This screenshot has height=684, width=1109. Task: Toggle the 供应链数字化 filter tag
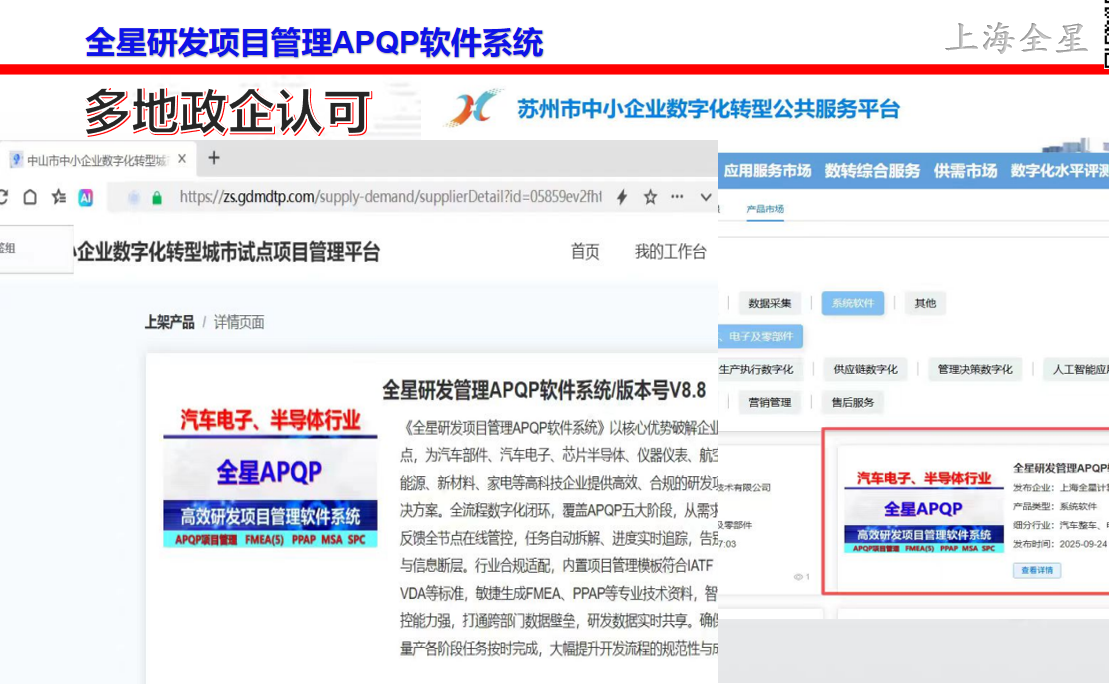click(x=865, y=369)
